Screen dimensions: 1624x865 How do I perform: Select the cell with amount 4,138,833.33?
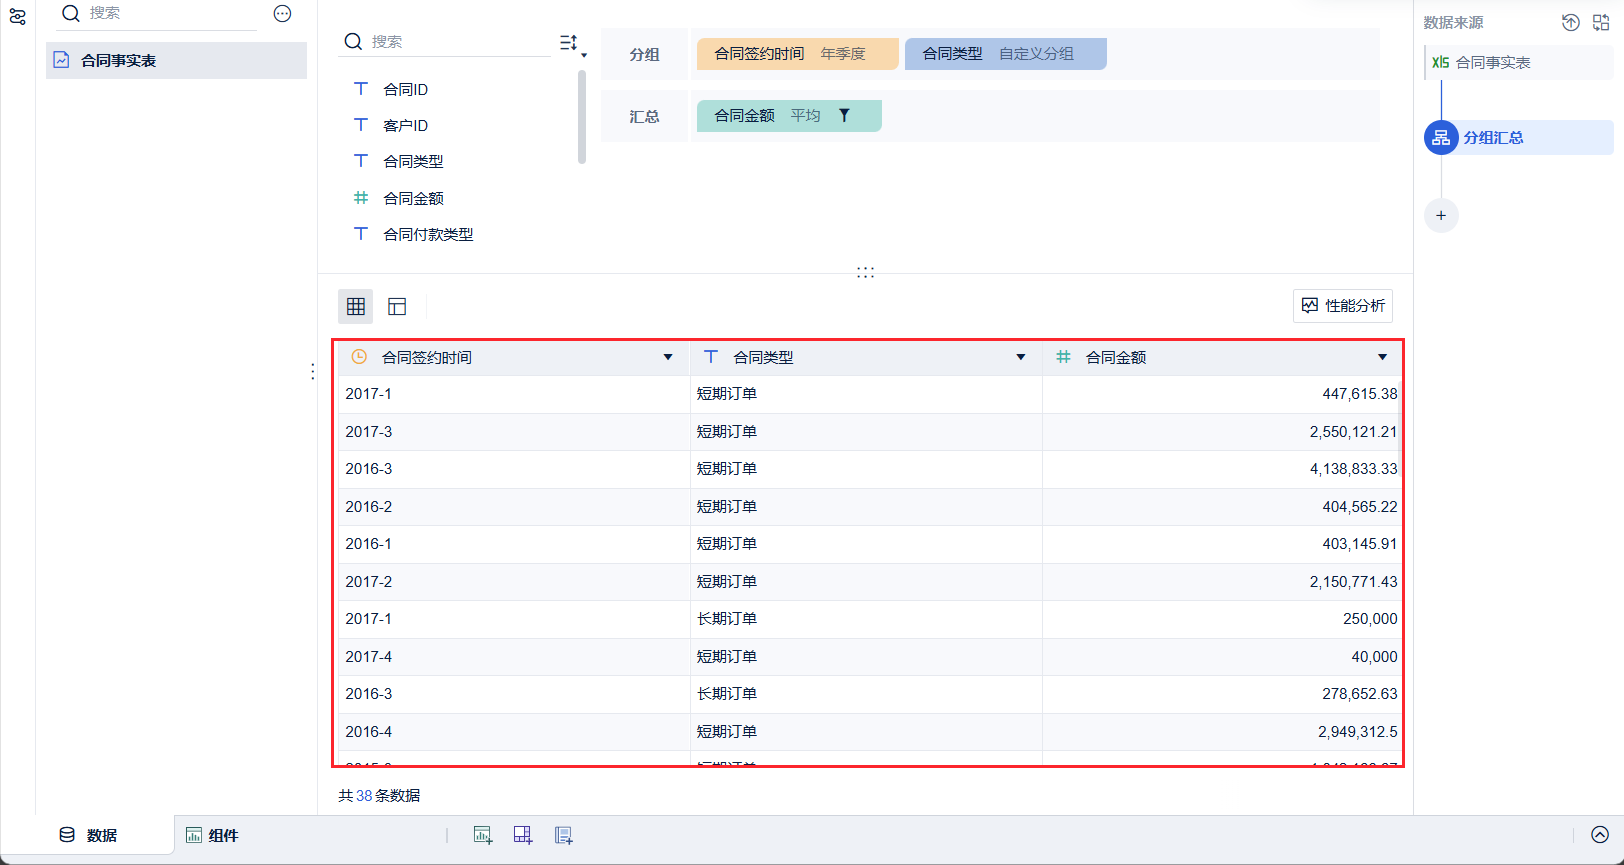pyautogui.click(x=1221, y=469)
